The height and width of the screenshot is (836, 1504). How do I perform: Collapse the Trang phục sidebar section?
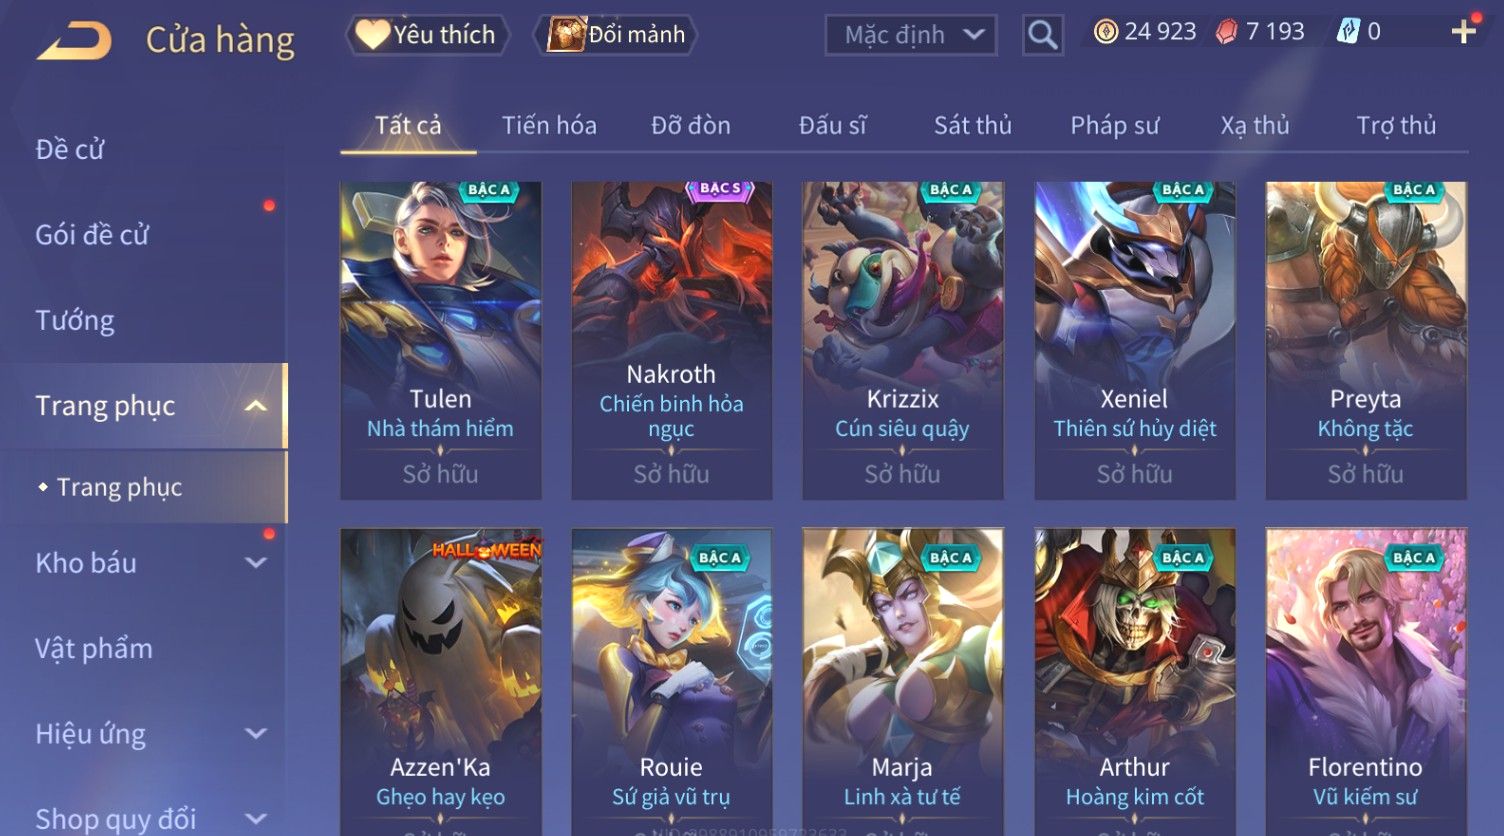coord(256,406)
